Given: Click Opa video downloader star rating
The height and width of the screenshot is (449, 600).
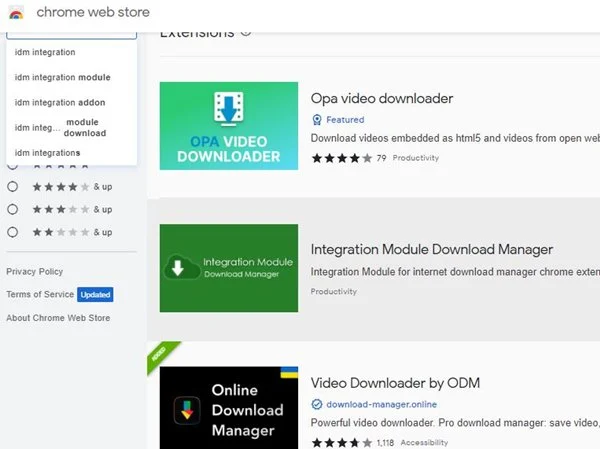Looking at the screenshot, I should 342,158.
